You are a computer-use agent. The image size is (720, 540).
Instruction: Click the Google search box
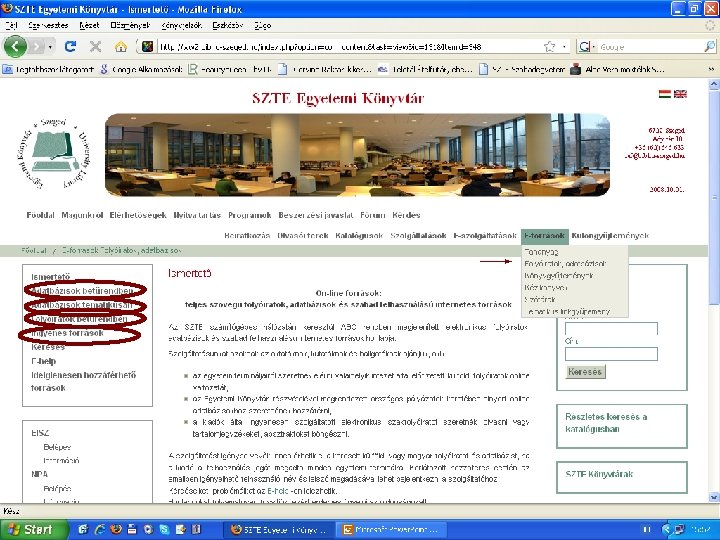pos(650,46)
